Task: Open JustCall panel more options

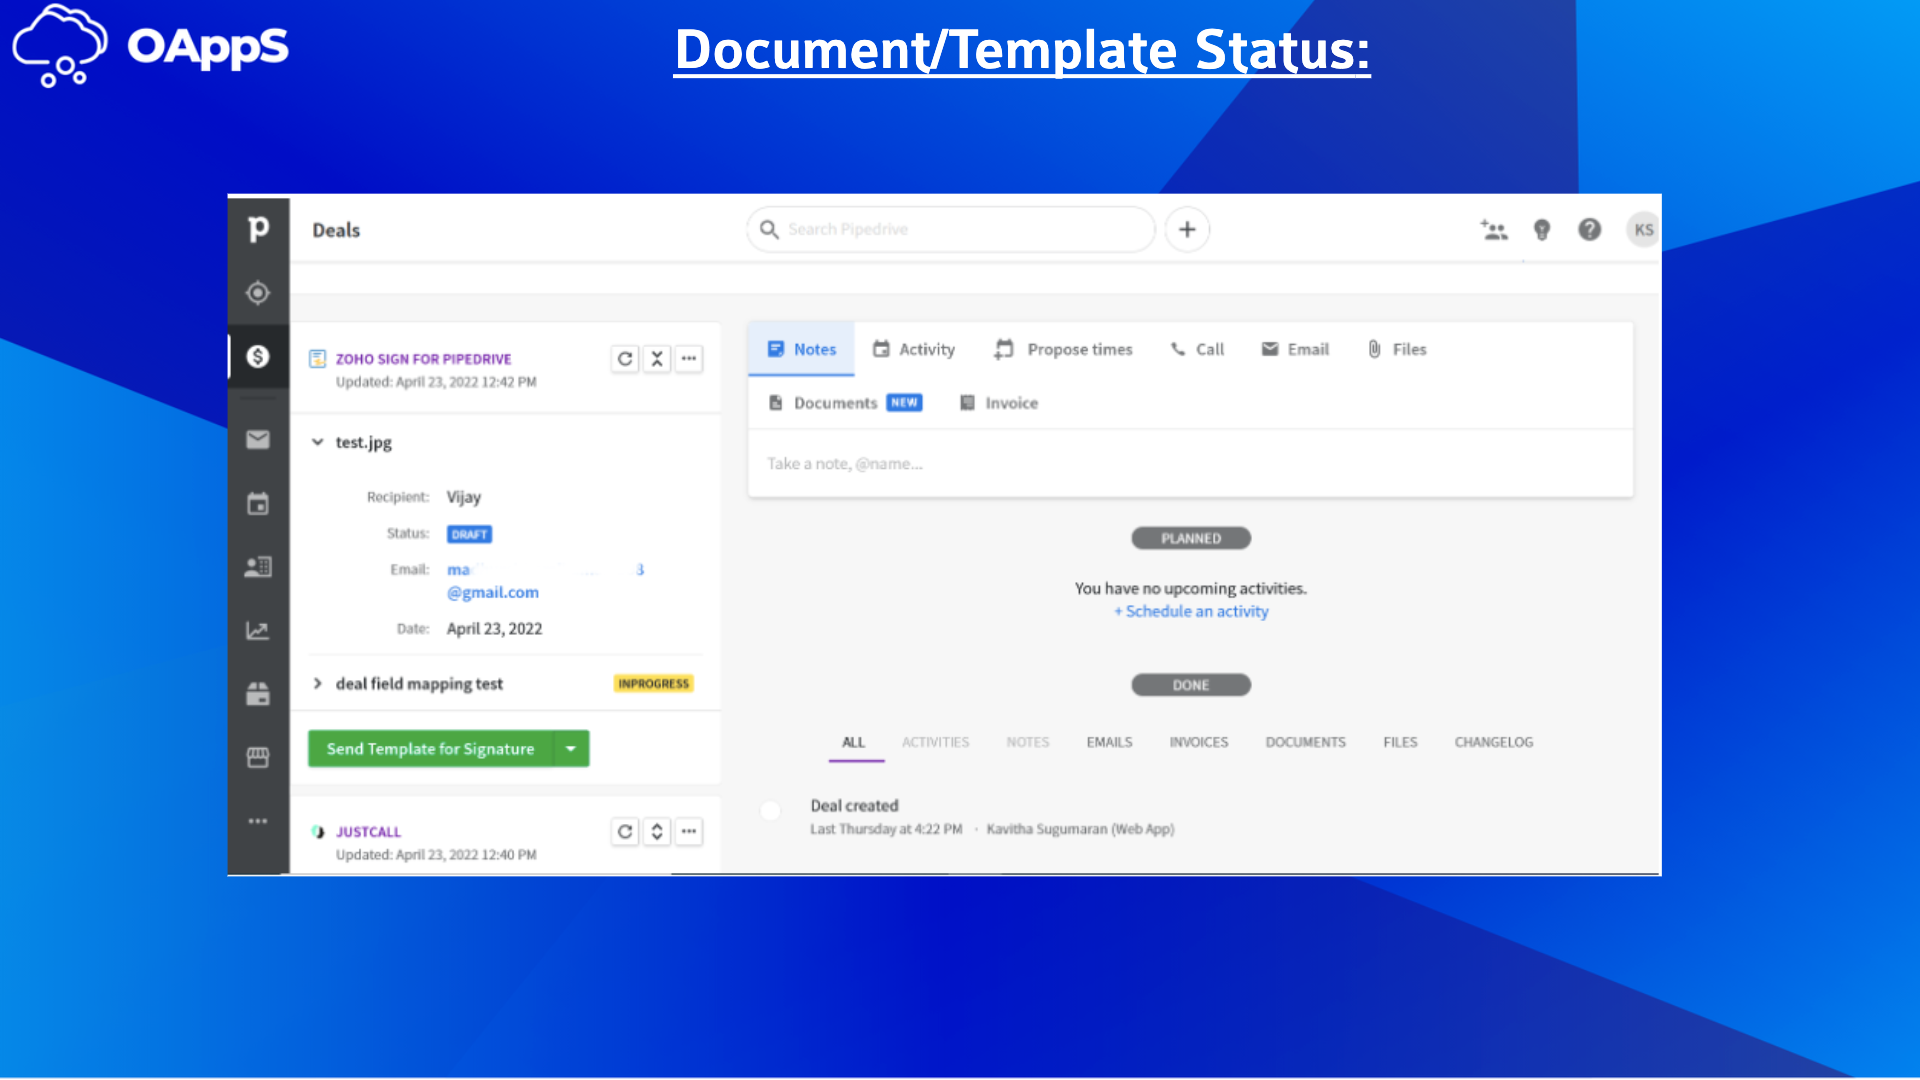Action: pyautogui.click(x=689, y=832)
